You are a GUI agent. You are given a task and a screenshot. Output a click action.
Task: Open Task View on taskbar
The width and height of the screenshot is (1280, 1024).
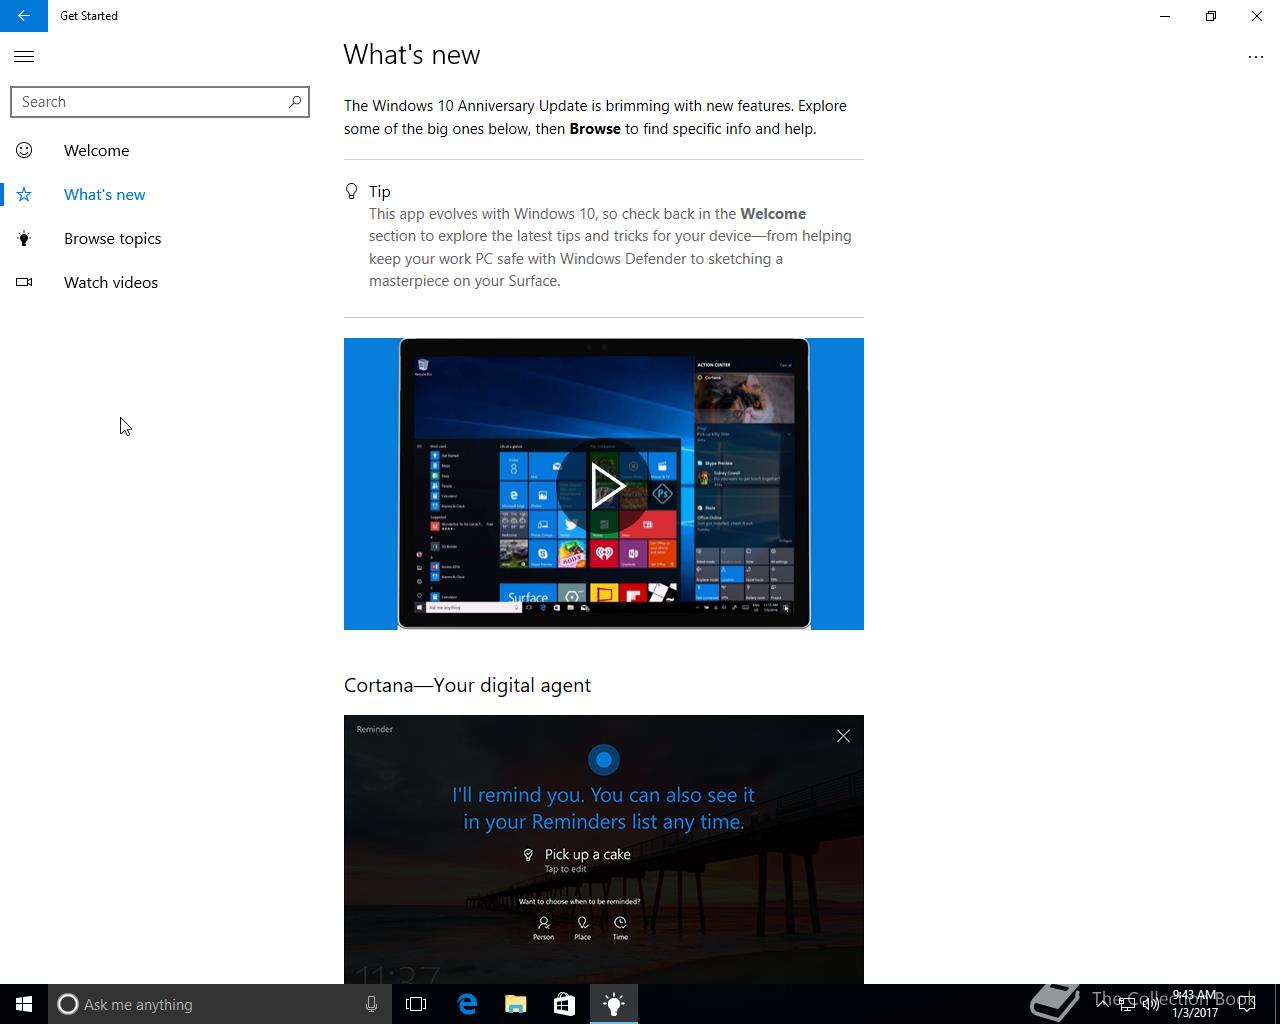click(416, 1004)
